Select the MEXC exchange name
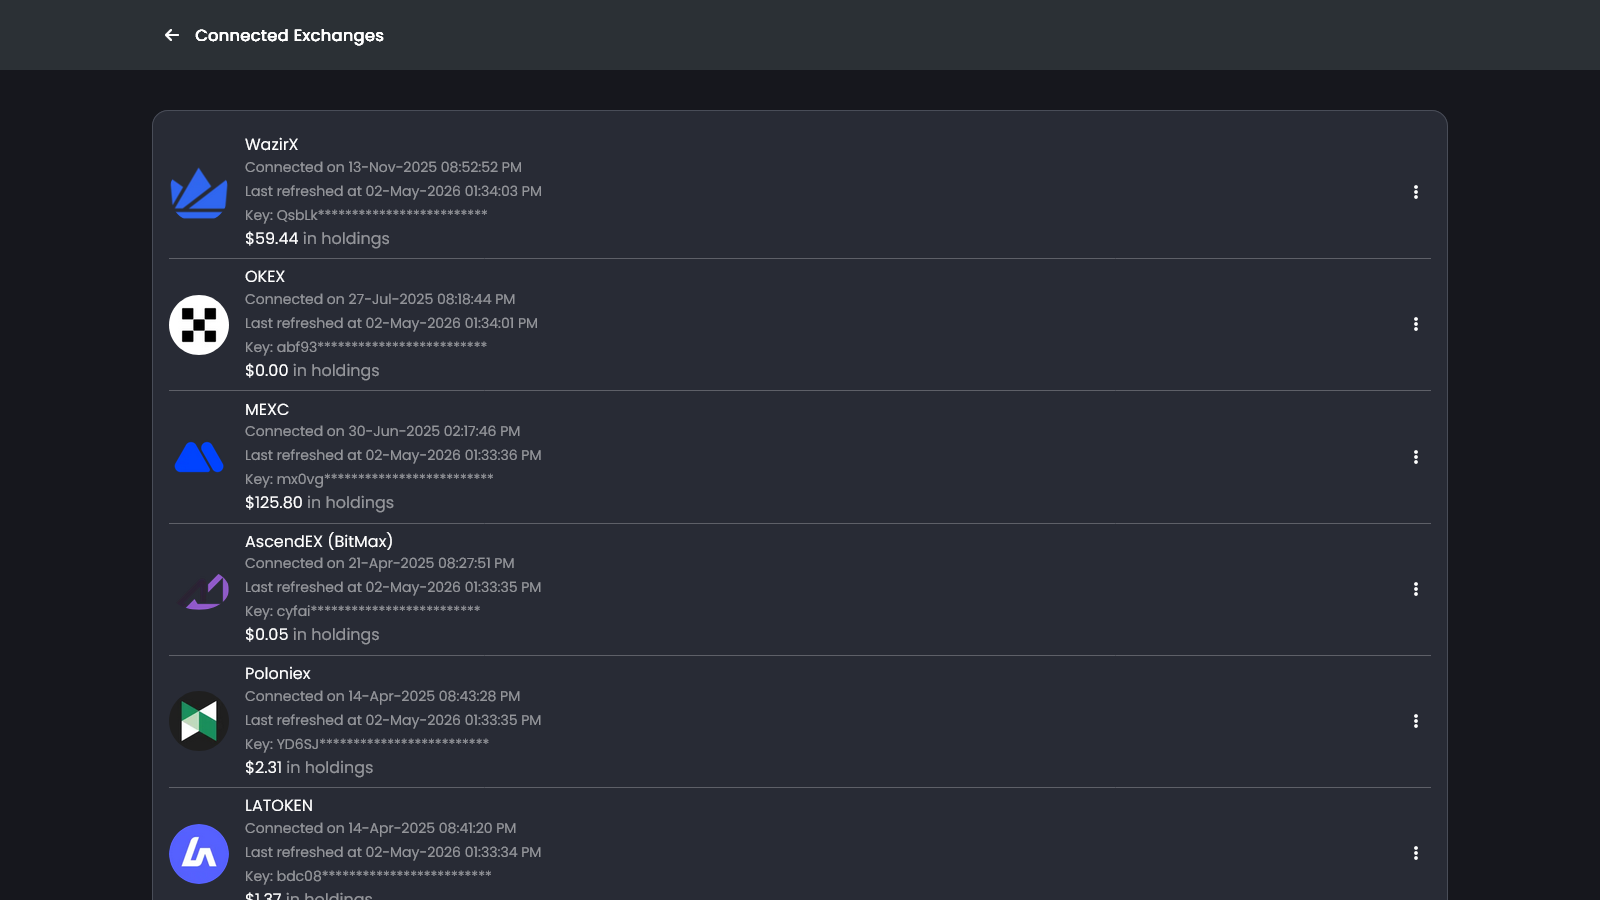Image resolution: width=1600 pixels, height=900 pixels. [267, 409]
